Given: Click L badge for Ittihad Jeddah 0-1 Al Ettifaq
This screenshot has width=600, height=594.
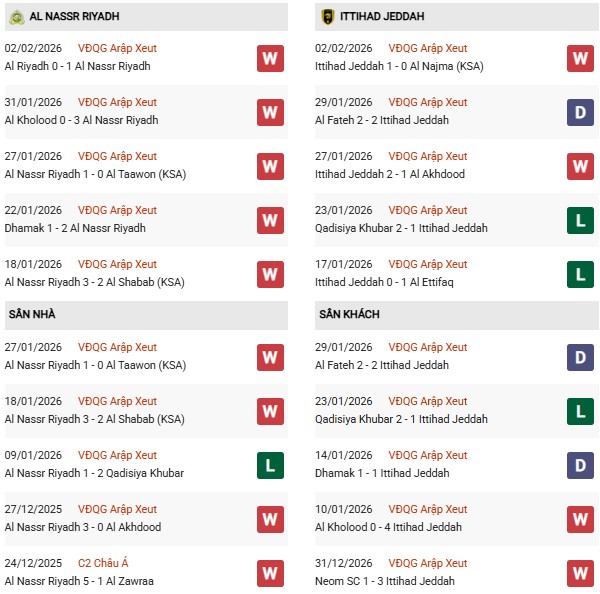Looking at the screenshot, I should [580, 274].
